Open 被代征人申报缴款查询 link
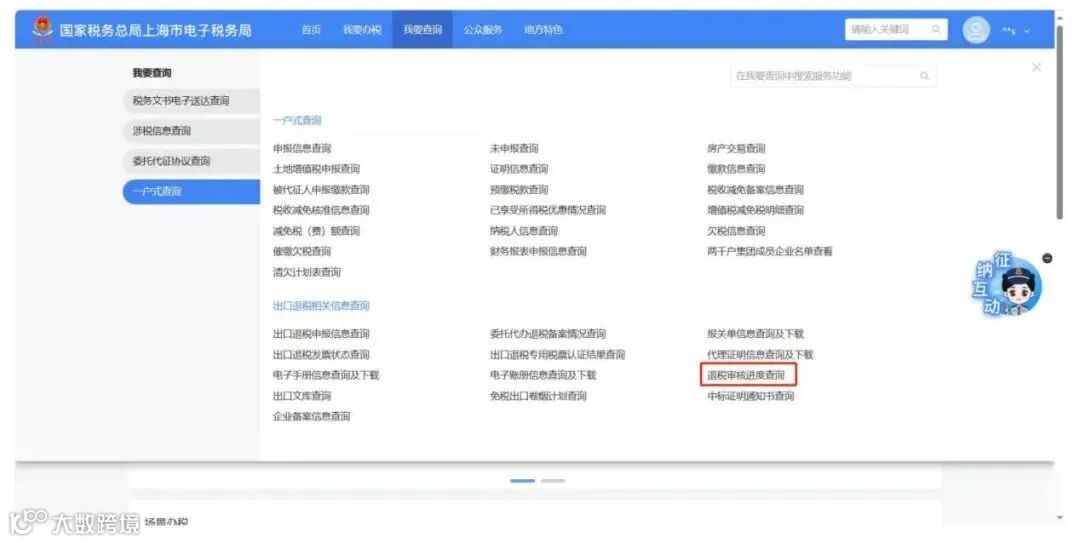 (321, 189)
